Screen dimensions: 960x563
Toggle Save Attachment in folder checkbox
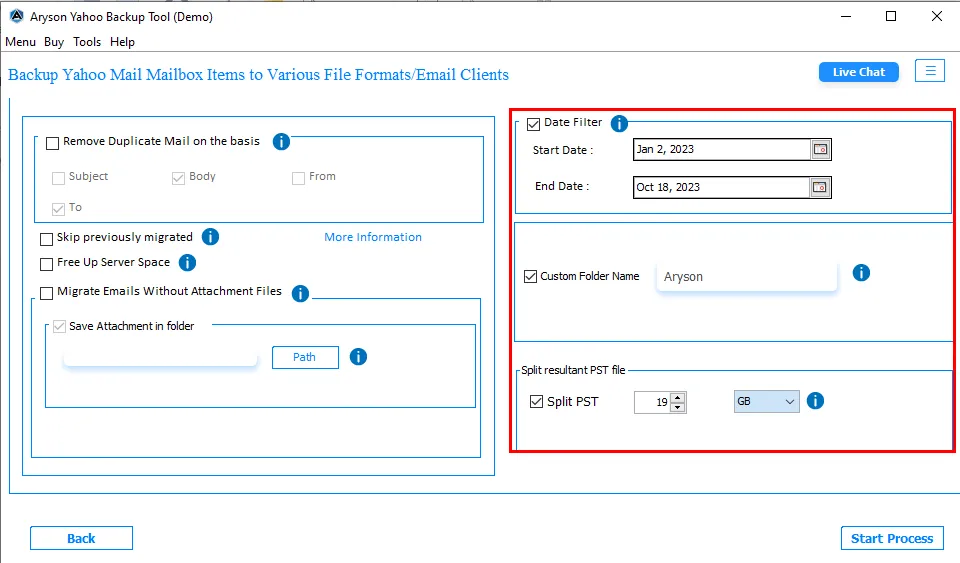point(59,327)
